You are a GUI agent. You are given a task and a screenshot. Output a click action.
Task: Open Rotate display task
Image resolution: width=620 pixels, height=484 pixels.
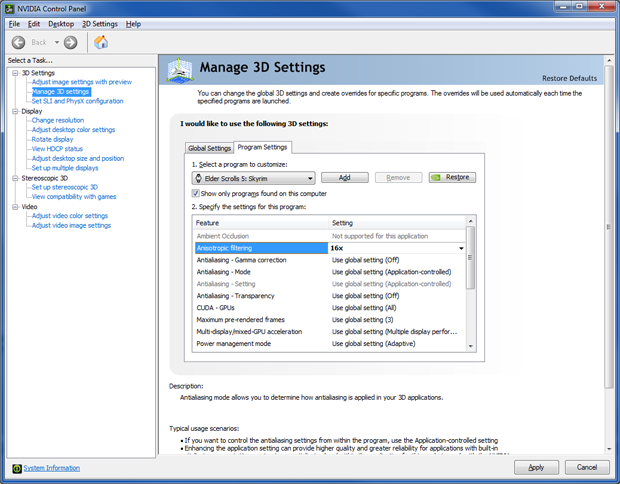53,139
